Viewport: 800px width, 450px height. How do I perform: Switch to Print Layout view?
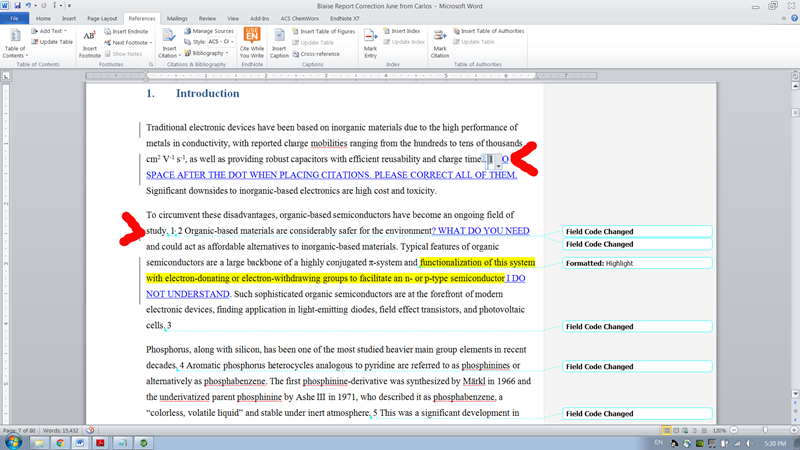point(666,431)
